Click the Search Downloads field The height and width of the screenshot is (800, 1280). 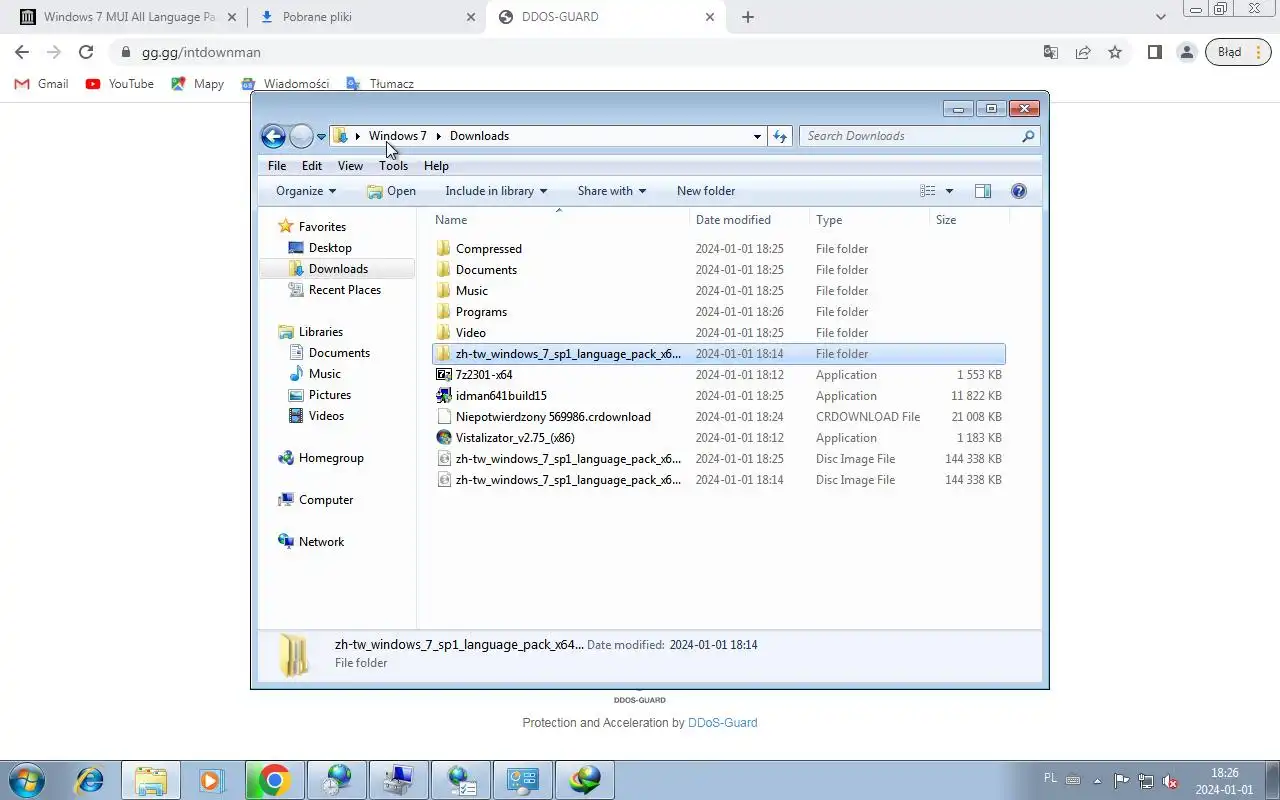[x=919, y=136]
